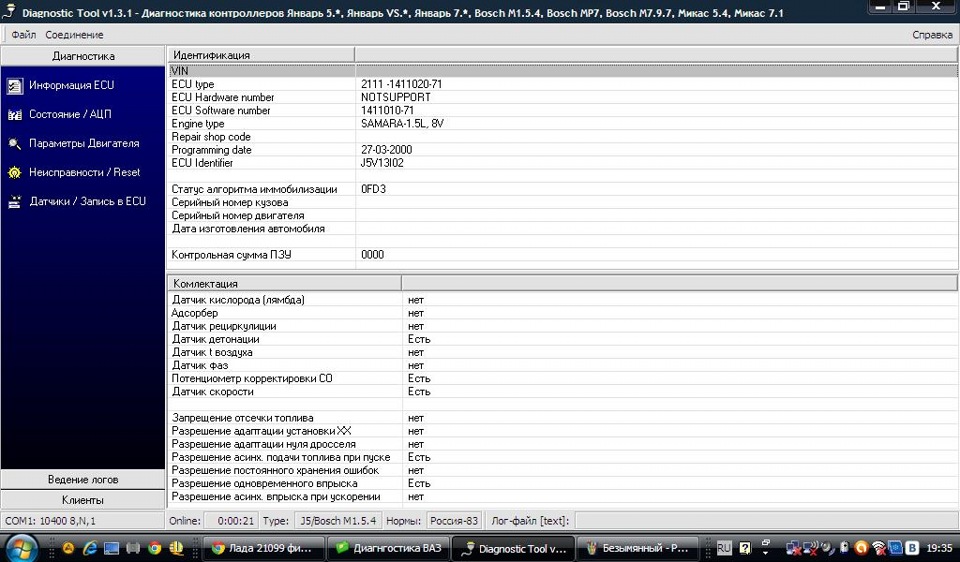Click the VK tray icon
Screen dimensions: 960x562
coord(912,548)
